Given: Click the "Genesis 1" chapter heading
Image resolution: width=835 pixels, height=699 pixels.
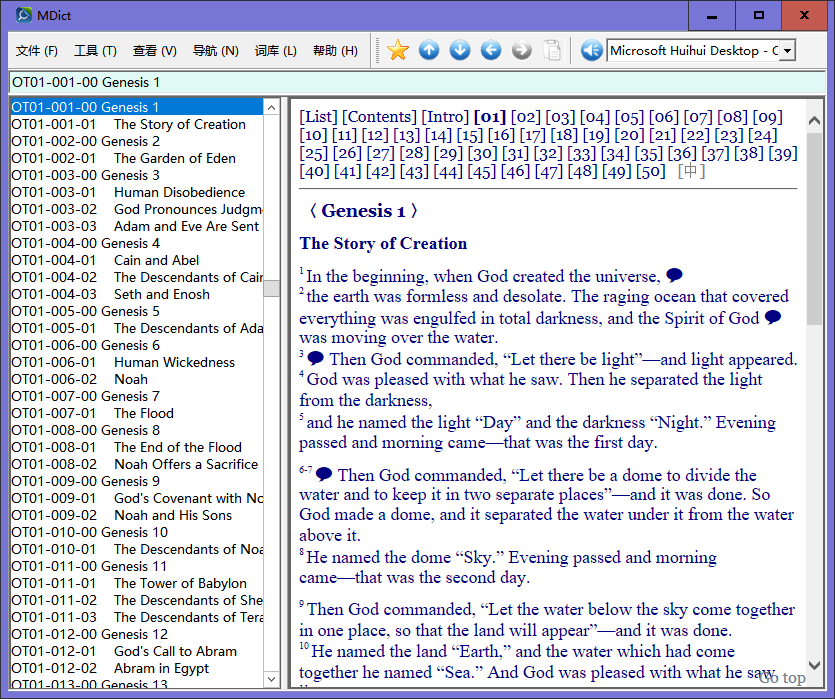Looking at the screenshot, I should click(363, 211).
